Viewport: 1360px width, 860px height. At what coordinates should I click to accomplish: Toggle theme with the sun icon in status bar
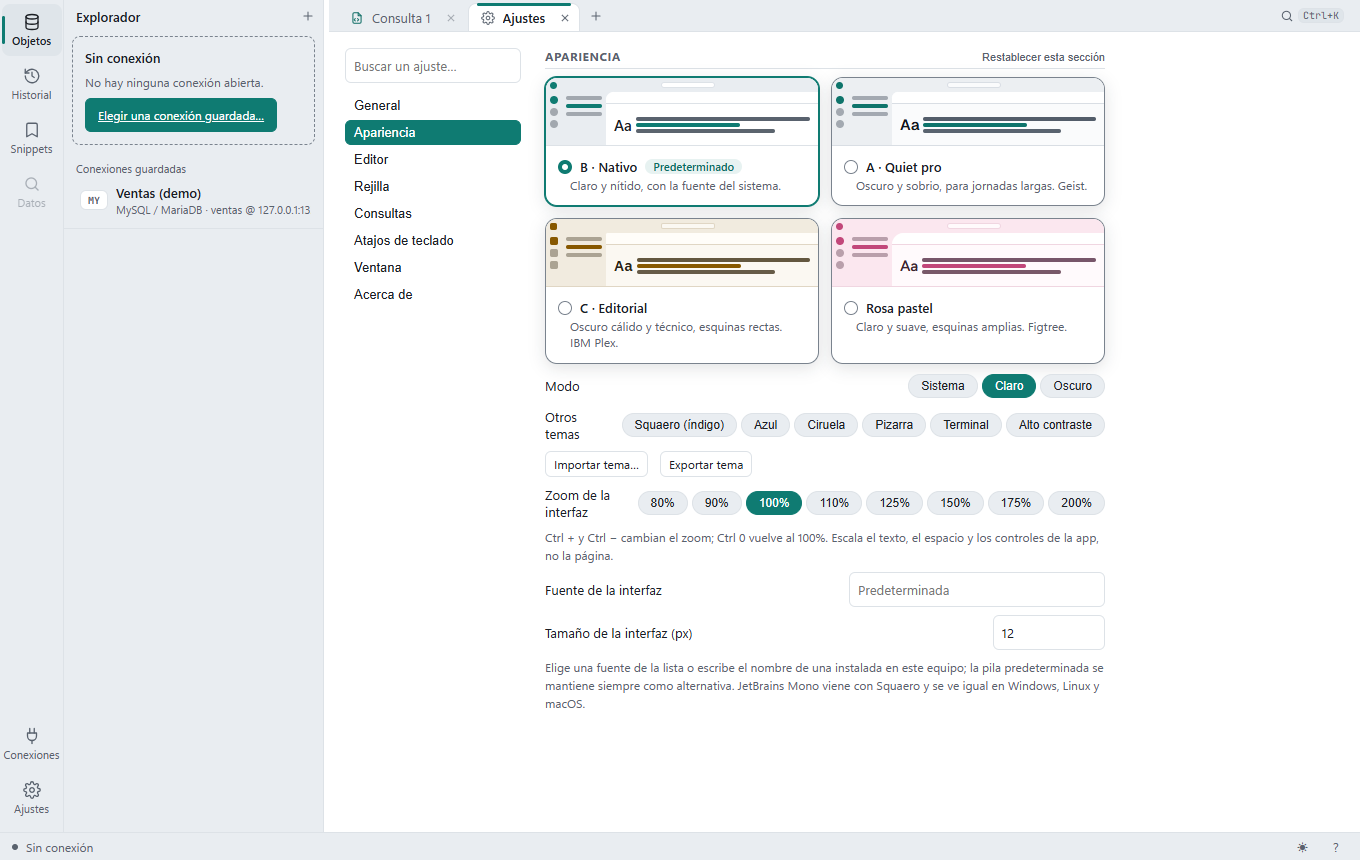point(1302,847)
